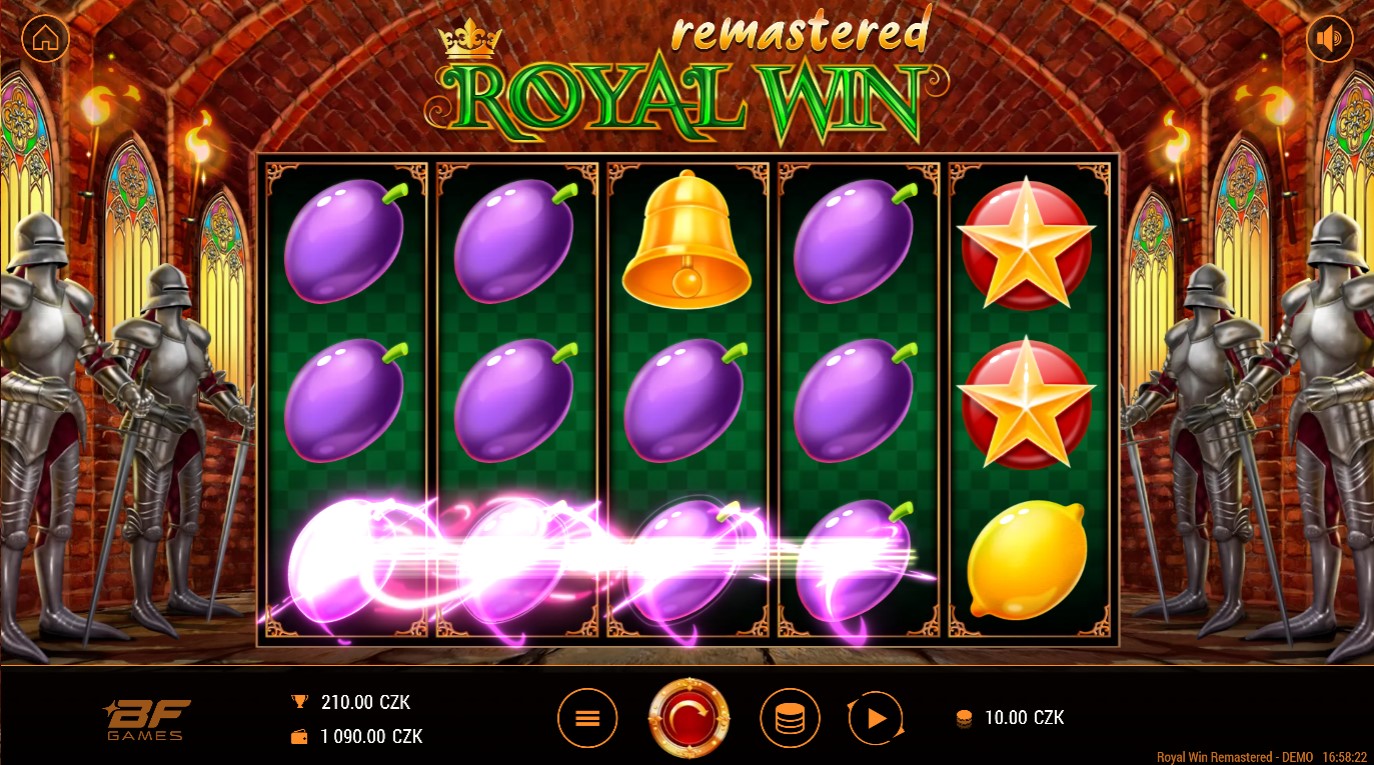The height and width of the screenshot is (765, 1374).
Task: Click the yellow lemon symbol
Action: 1027,559
